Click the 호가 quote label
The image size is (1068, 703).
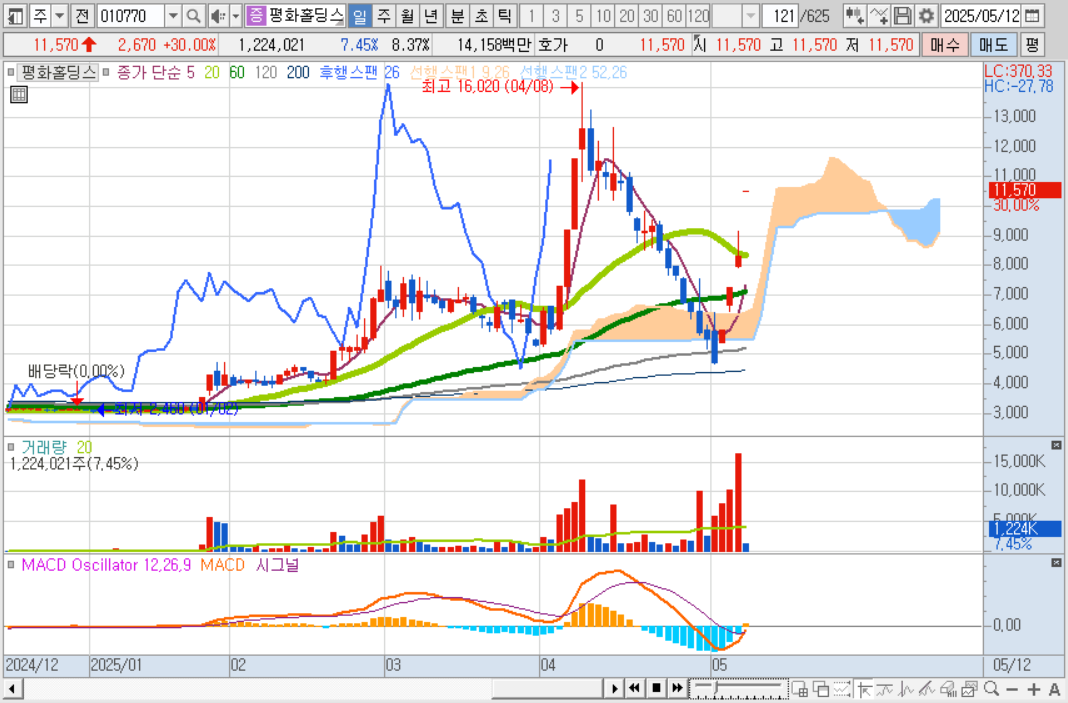(552, 45)
